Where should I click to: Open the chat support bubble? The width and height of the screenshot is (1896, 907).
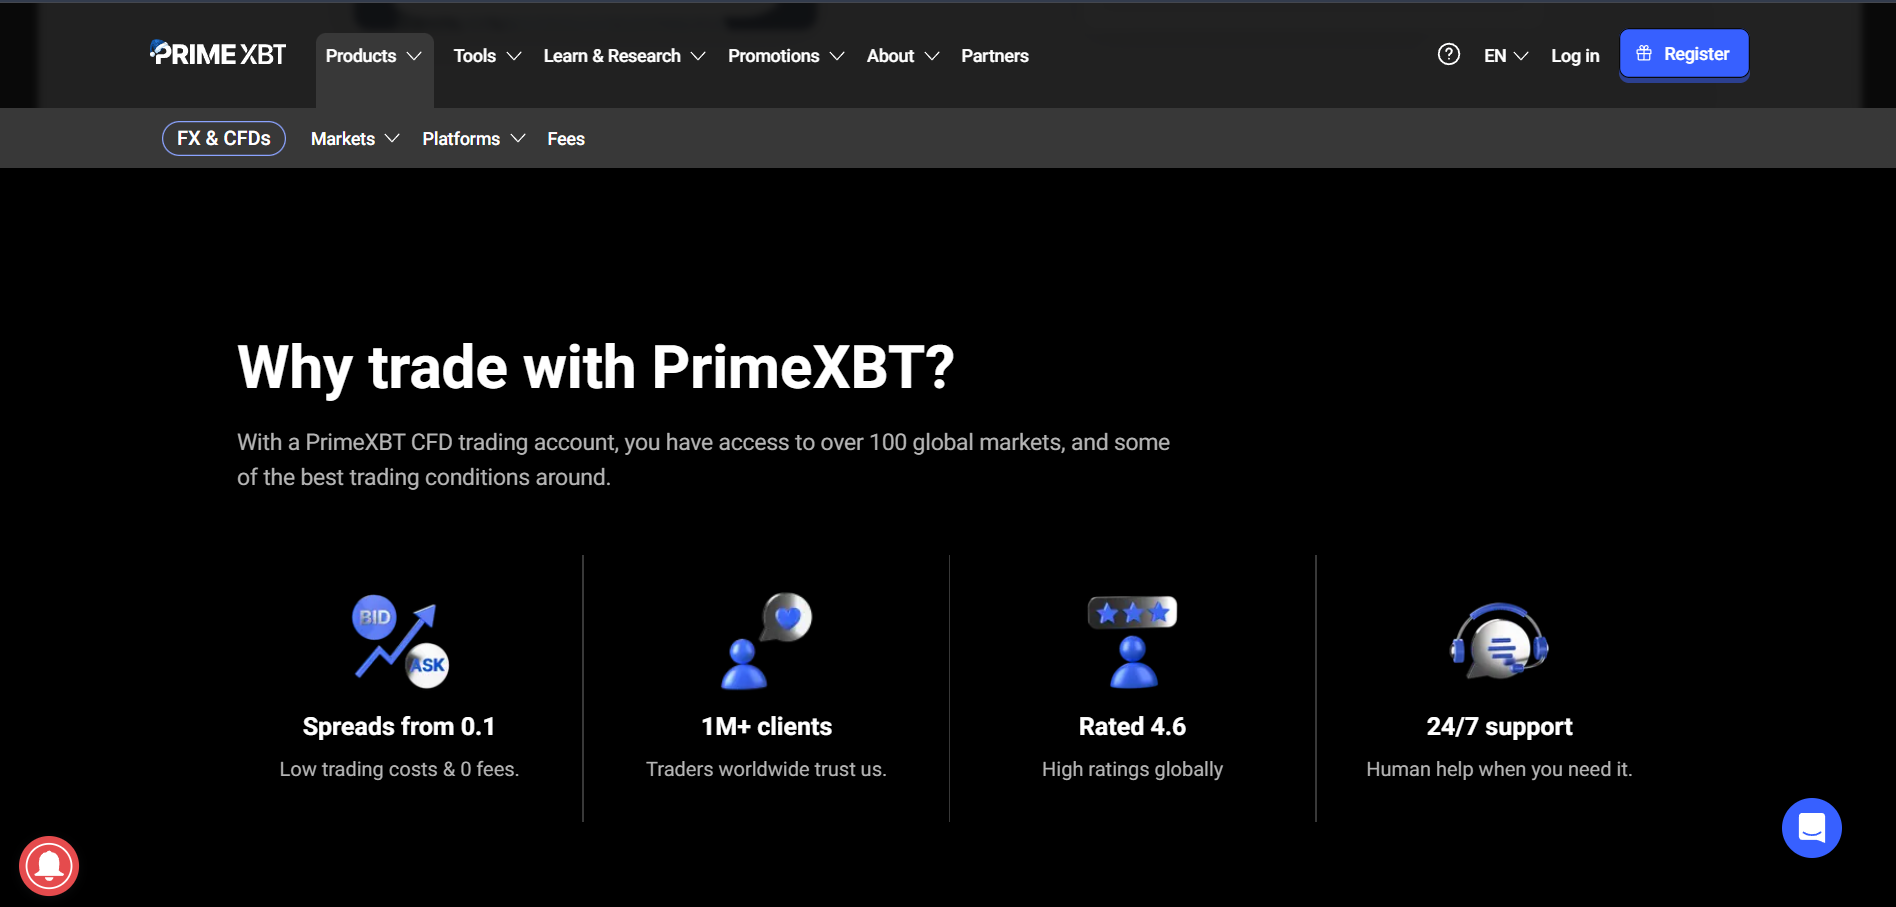(x=1811, y=828)
